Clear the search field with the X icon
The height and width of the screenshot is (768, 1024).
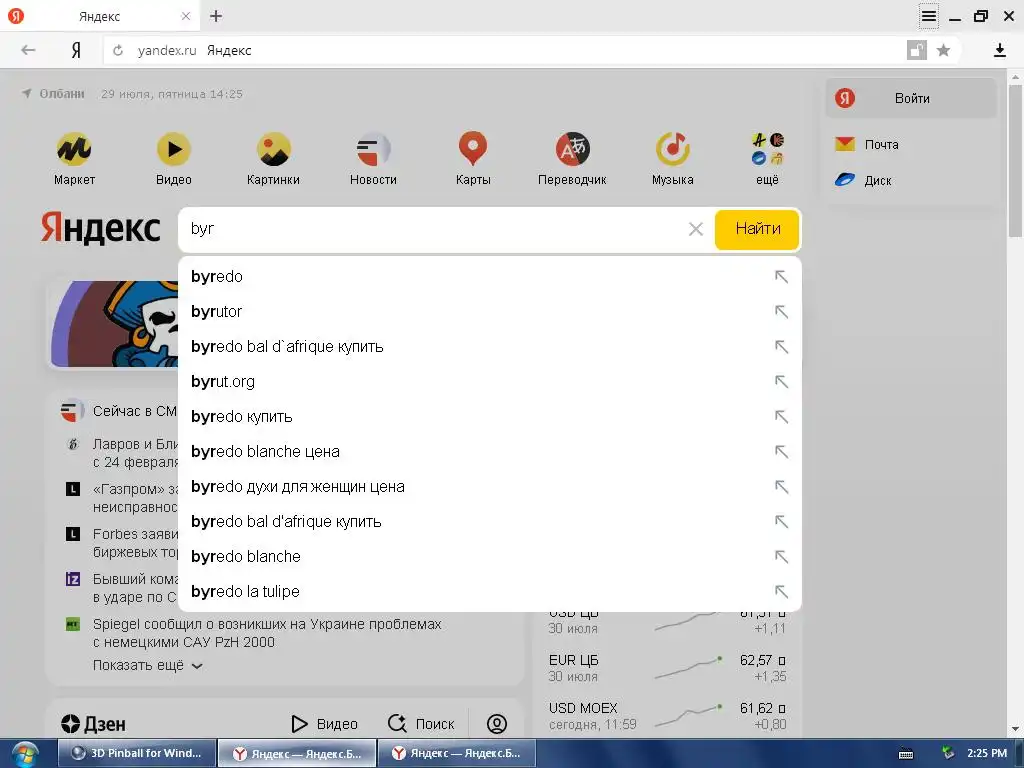tap(696, 229)
